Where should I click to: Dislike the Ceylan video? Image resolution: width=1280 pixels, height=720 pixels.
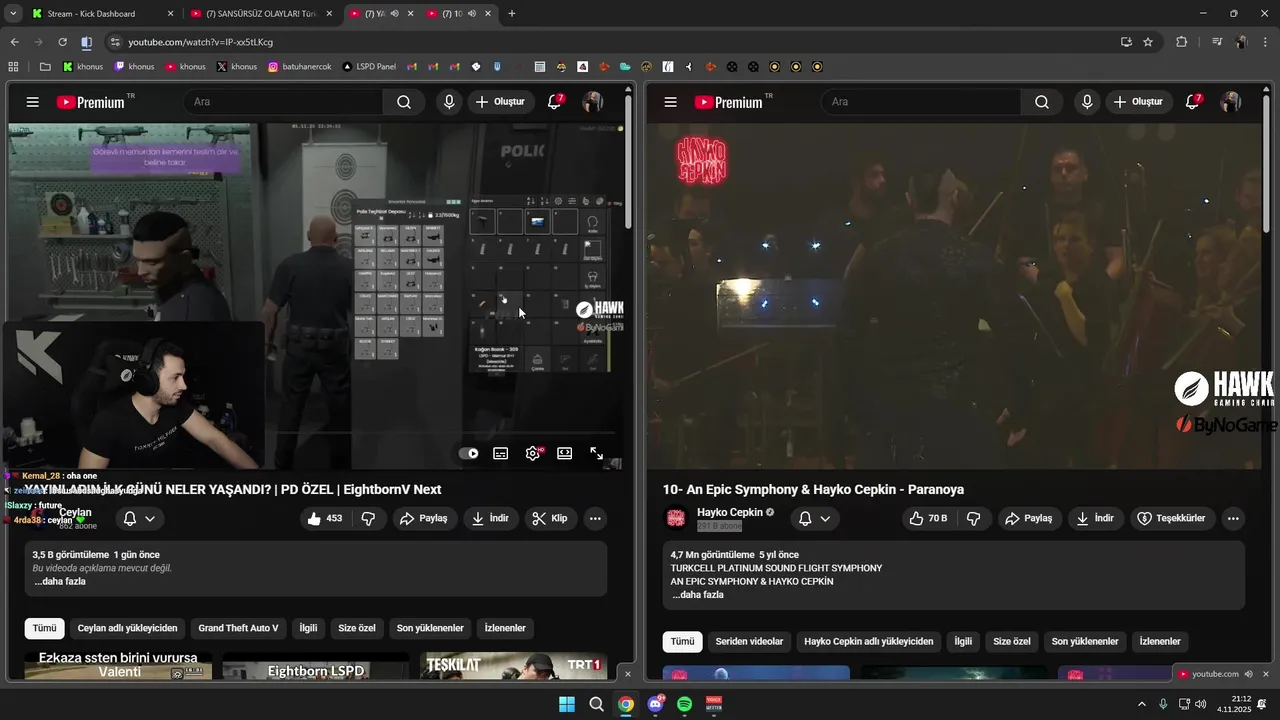click(x=368, y=518)
